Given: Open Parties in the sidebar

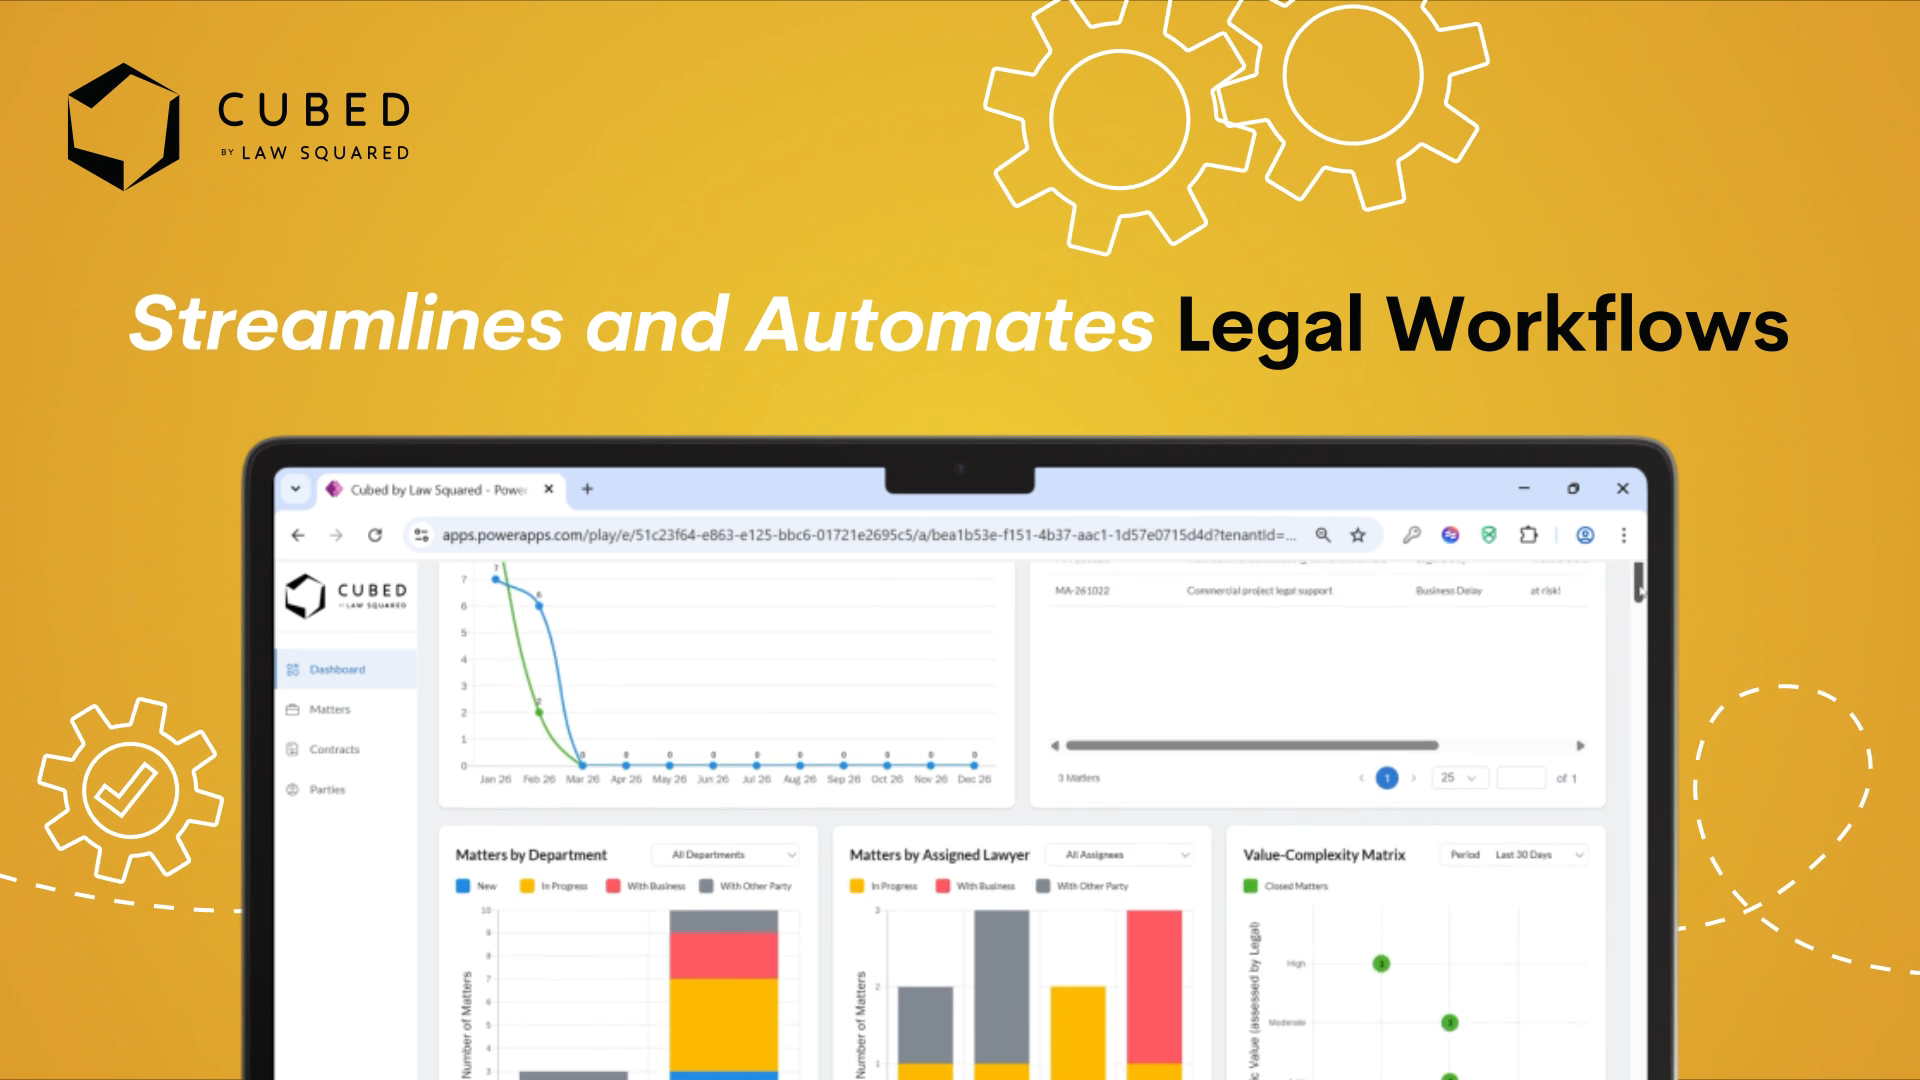Looking at the screenshot, I should (x=346, y=789).
